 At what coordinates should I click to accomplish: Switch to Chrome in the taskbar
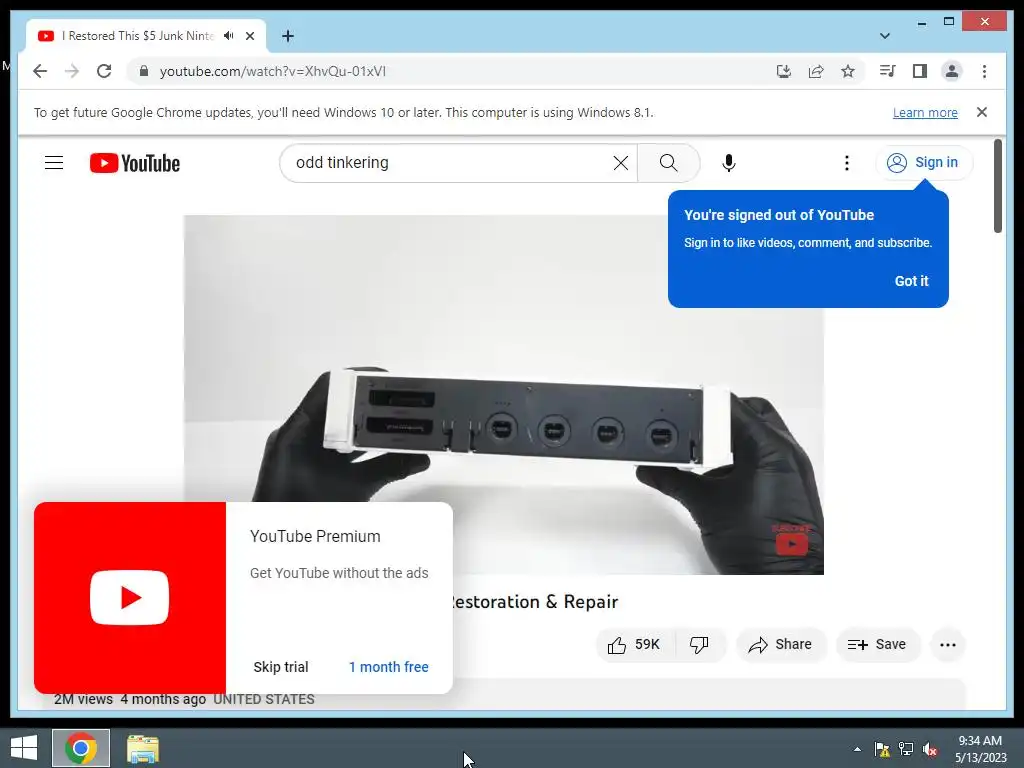click(x=81, y=748)
